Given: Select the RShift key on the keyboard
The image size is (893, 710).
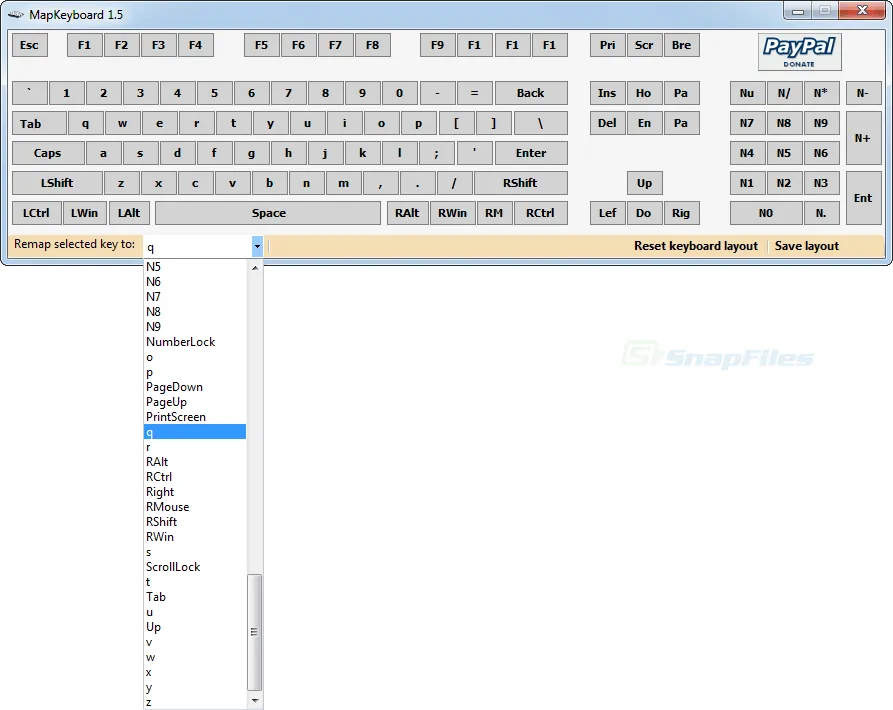Looking at the screenshot, I should click(521, 183).
